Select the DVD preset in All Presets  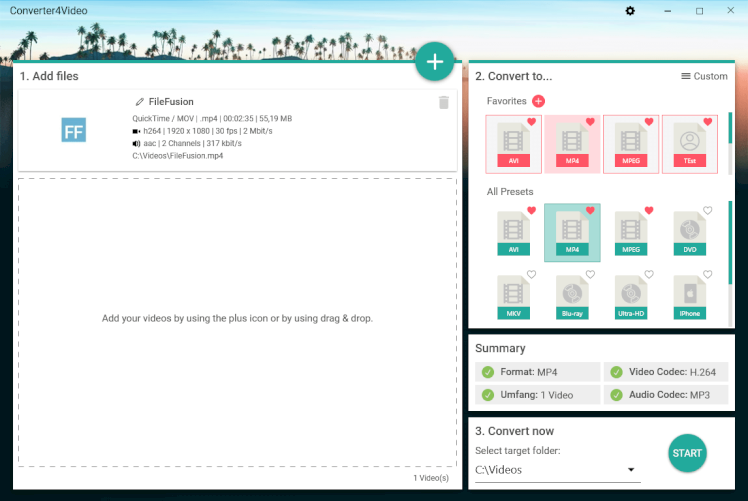tap(690, 233)
